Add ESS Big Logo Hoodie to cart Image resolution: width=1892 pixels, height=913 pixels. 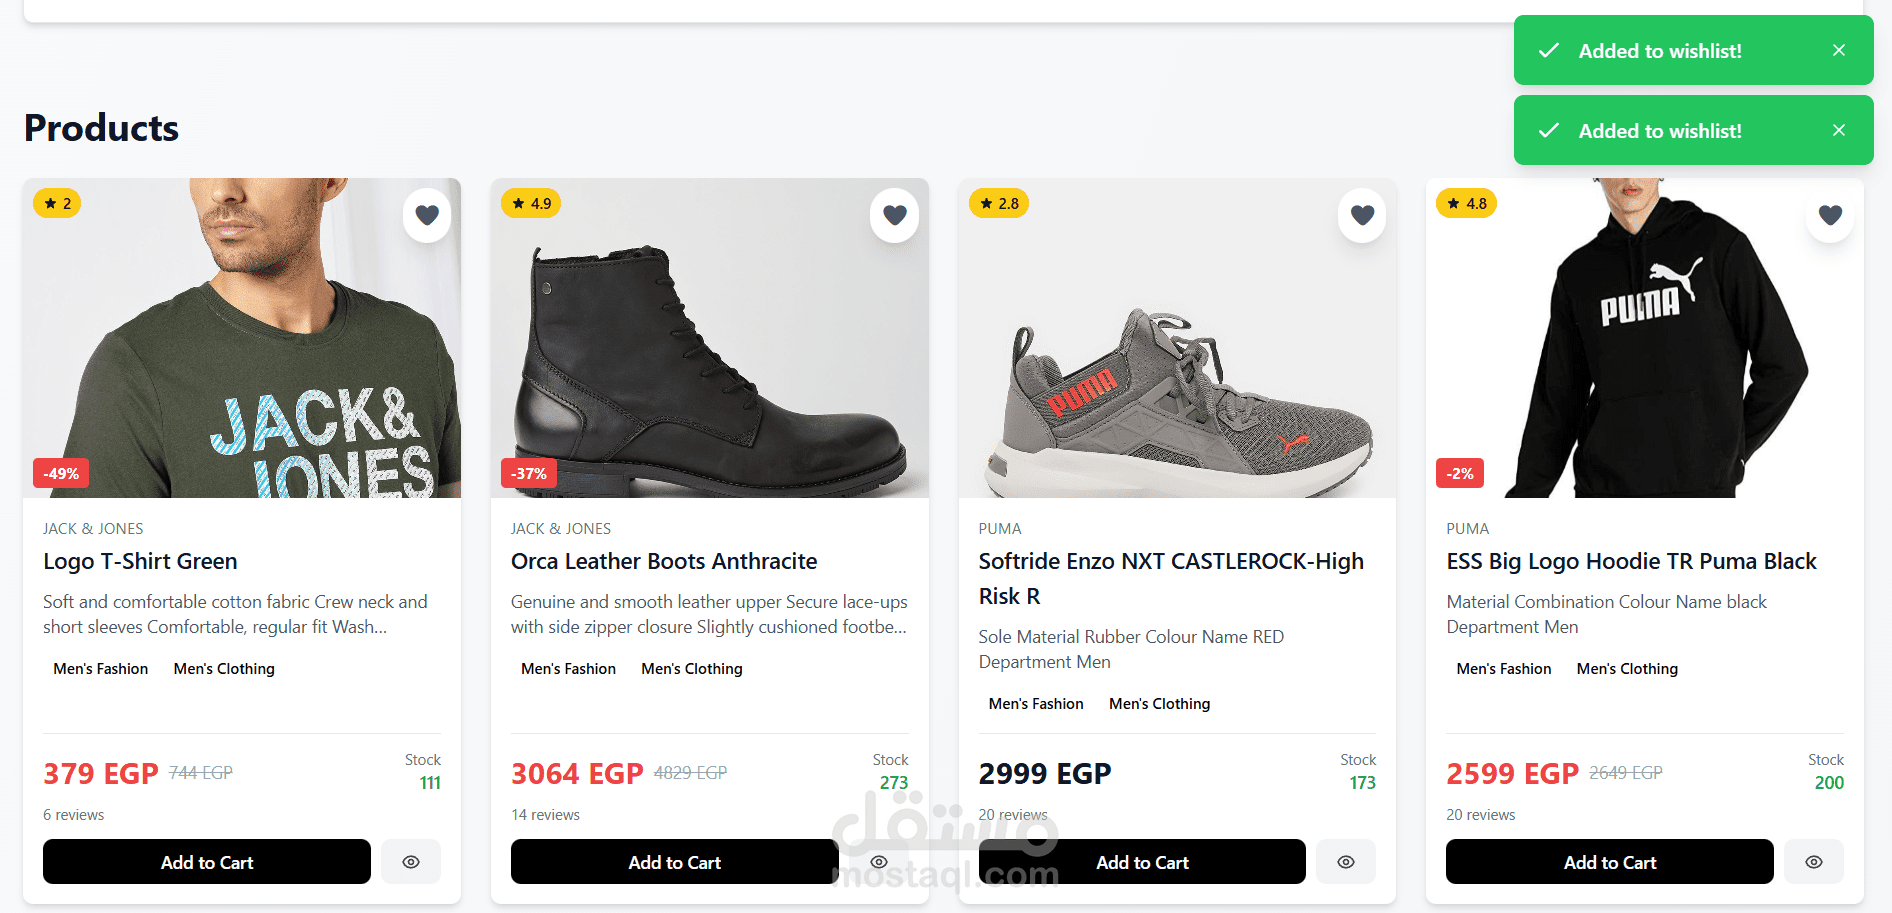[1610, 862]
